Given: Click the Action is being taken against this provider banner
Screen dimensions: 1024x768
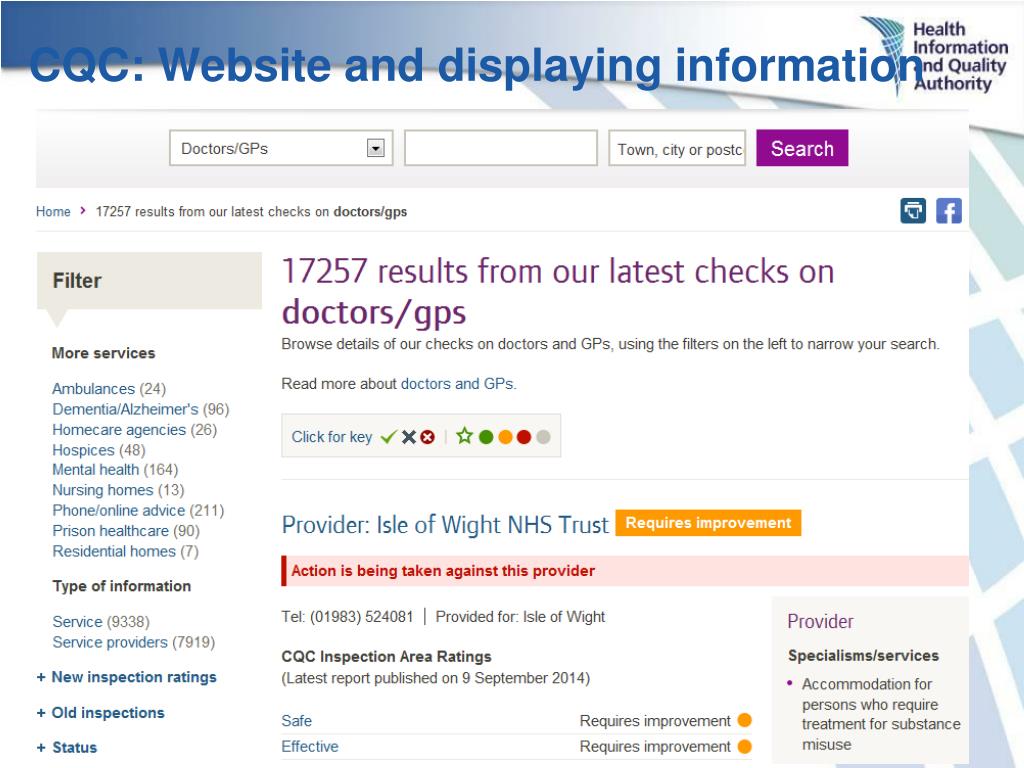Looking at the screenshot, I should coord(625,571).
